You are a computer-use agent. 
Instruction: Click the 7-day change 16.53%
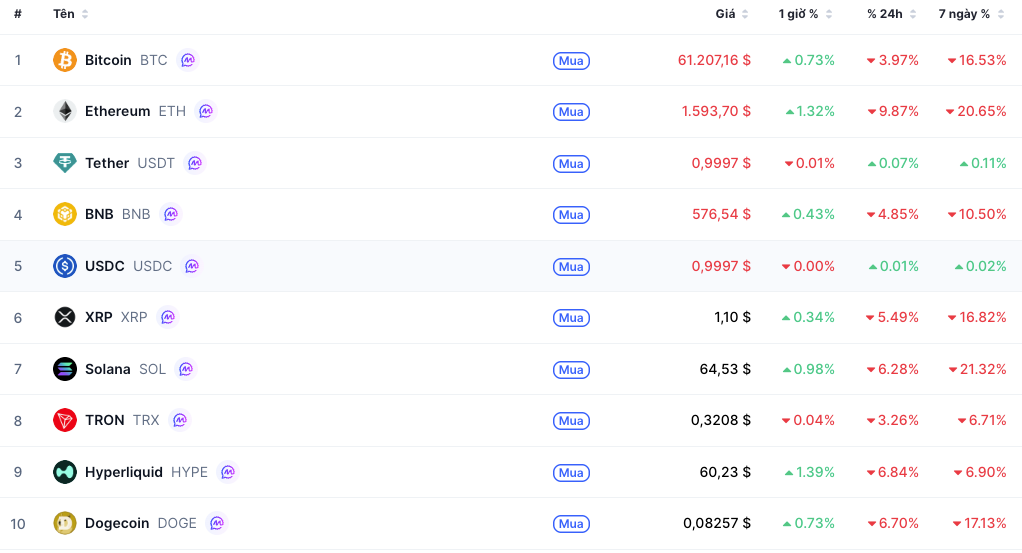tap(977, 60)
